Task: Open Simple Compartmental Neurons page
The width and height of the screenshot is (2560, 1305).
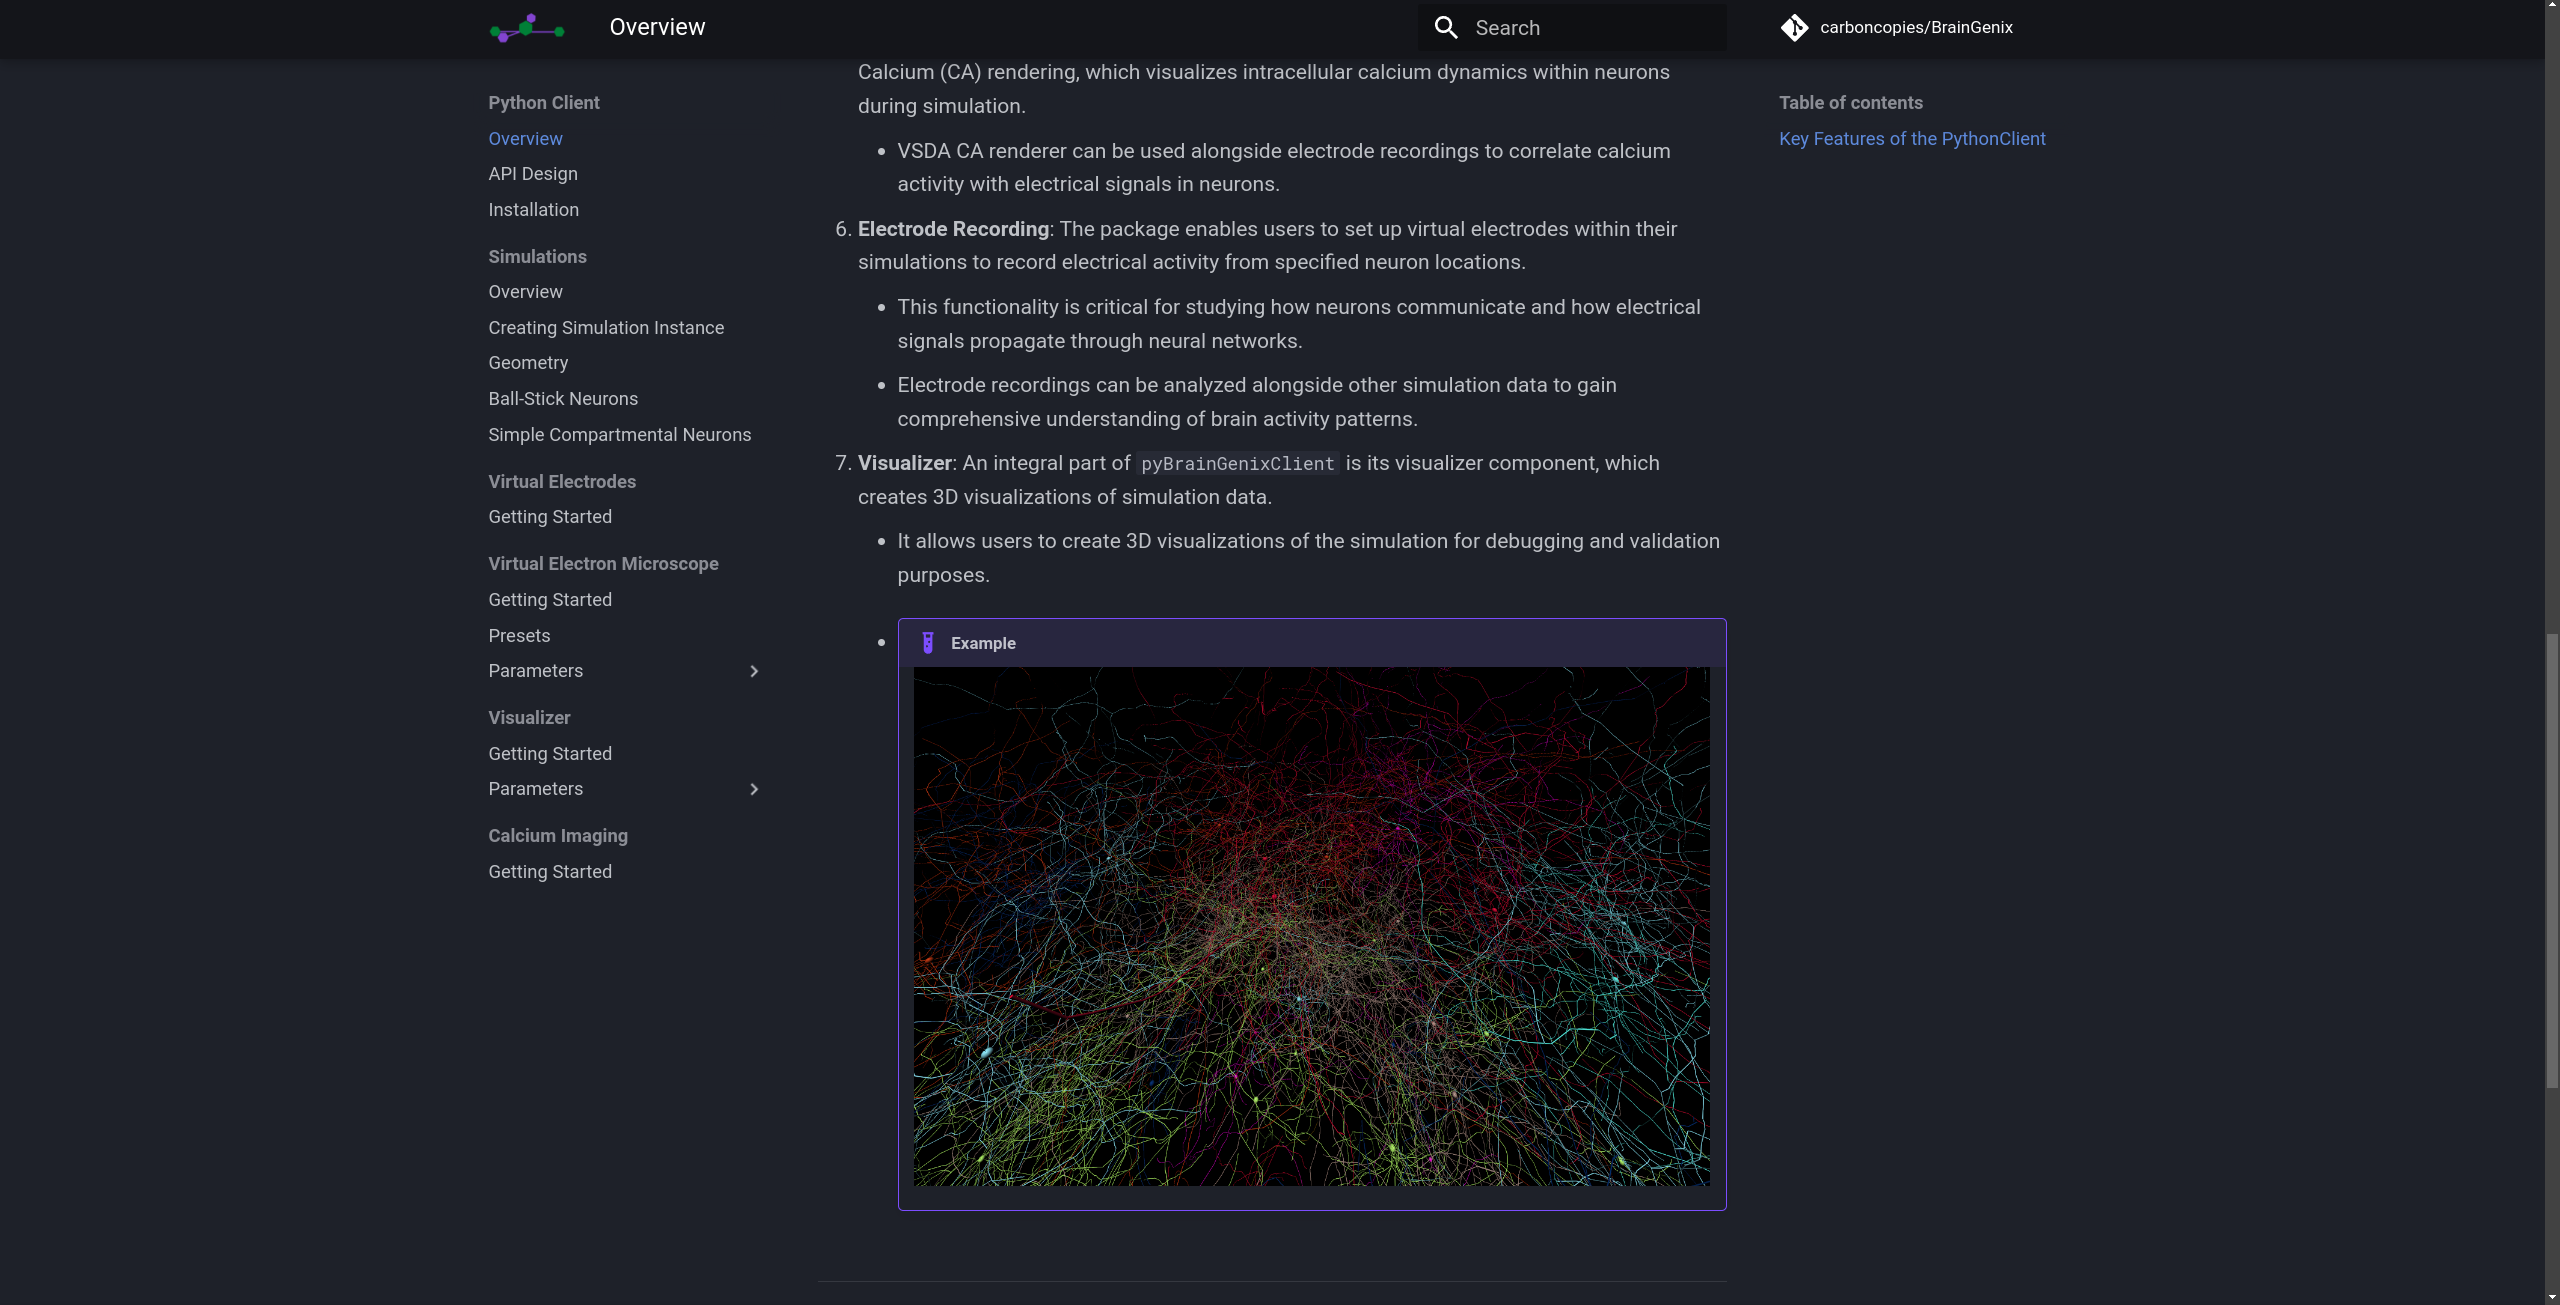Action: (619, 435)
